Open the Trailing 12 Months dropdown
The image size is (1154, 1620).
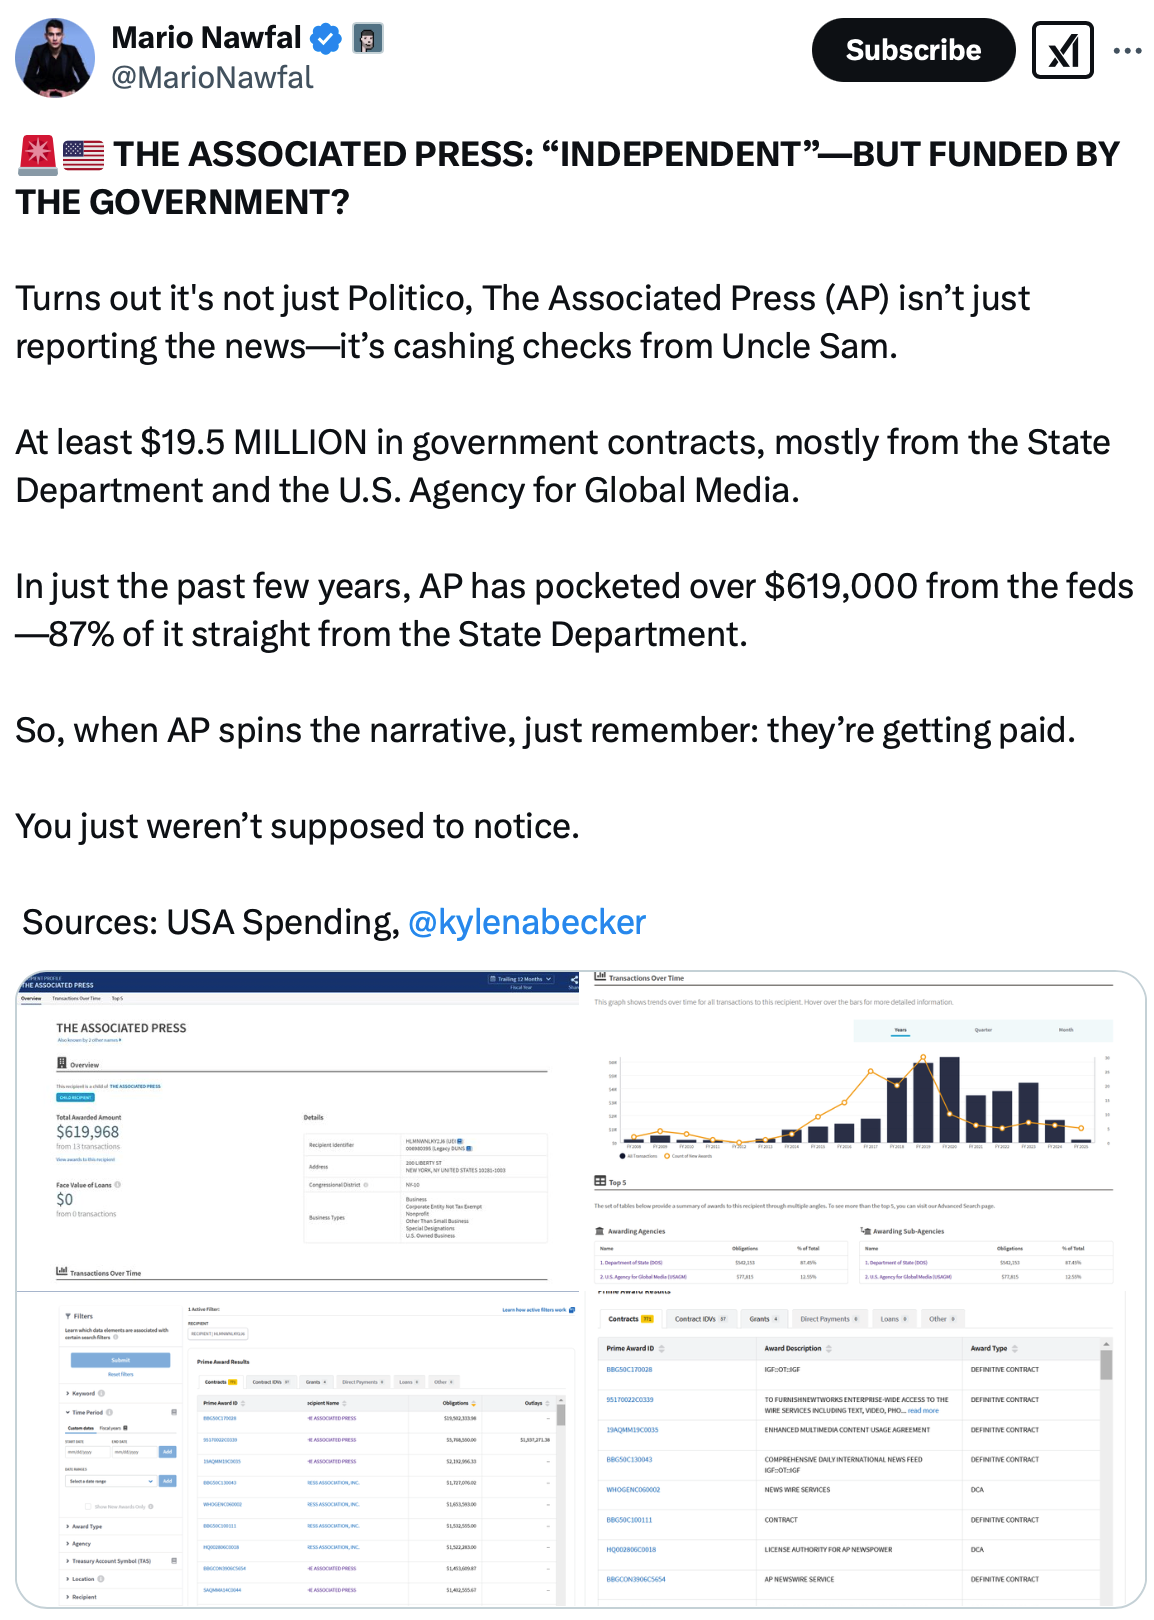[x=520, y=979]
